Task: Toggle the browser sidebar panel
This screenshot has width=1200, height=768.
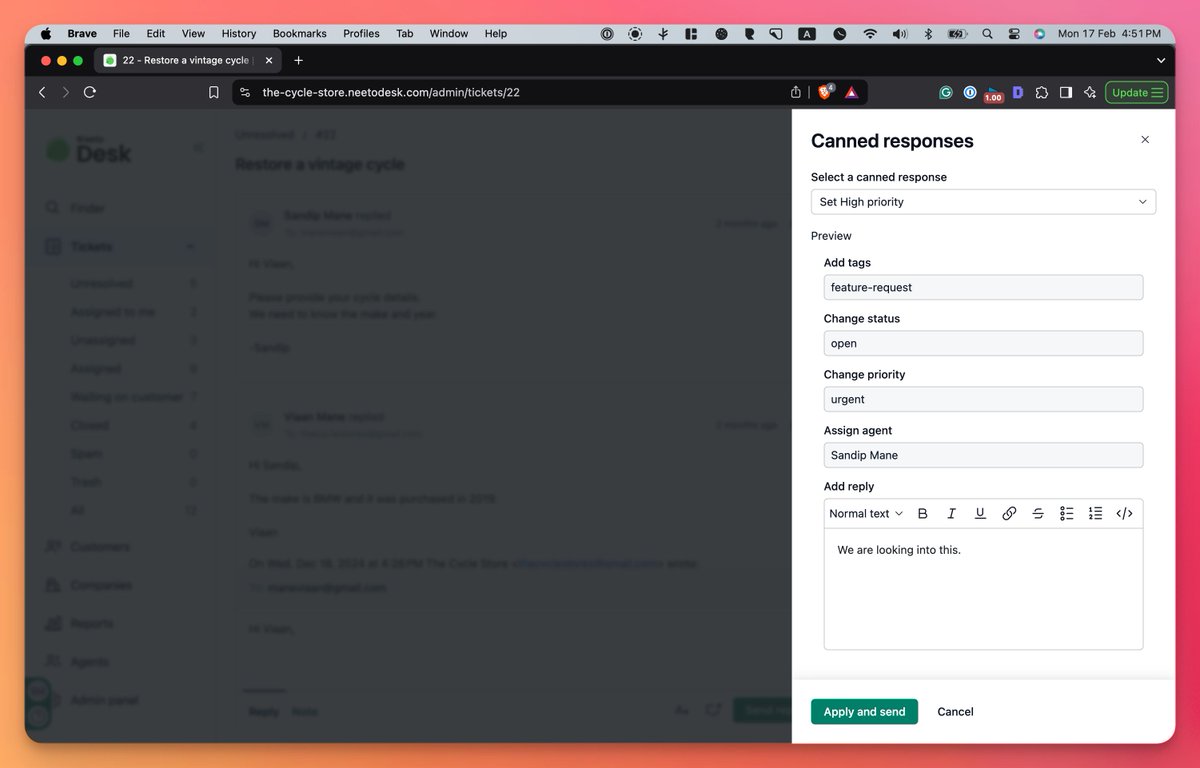Action: coord(1066,92)
